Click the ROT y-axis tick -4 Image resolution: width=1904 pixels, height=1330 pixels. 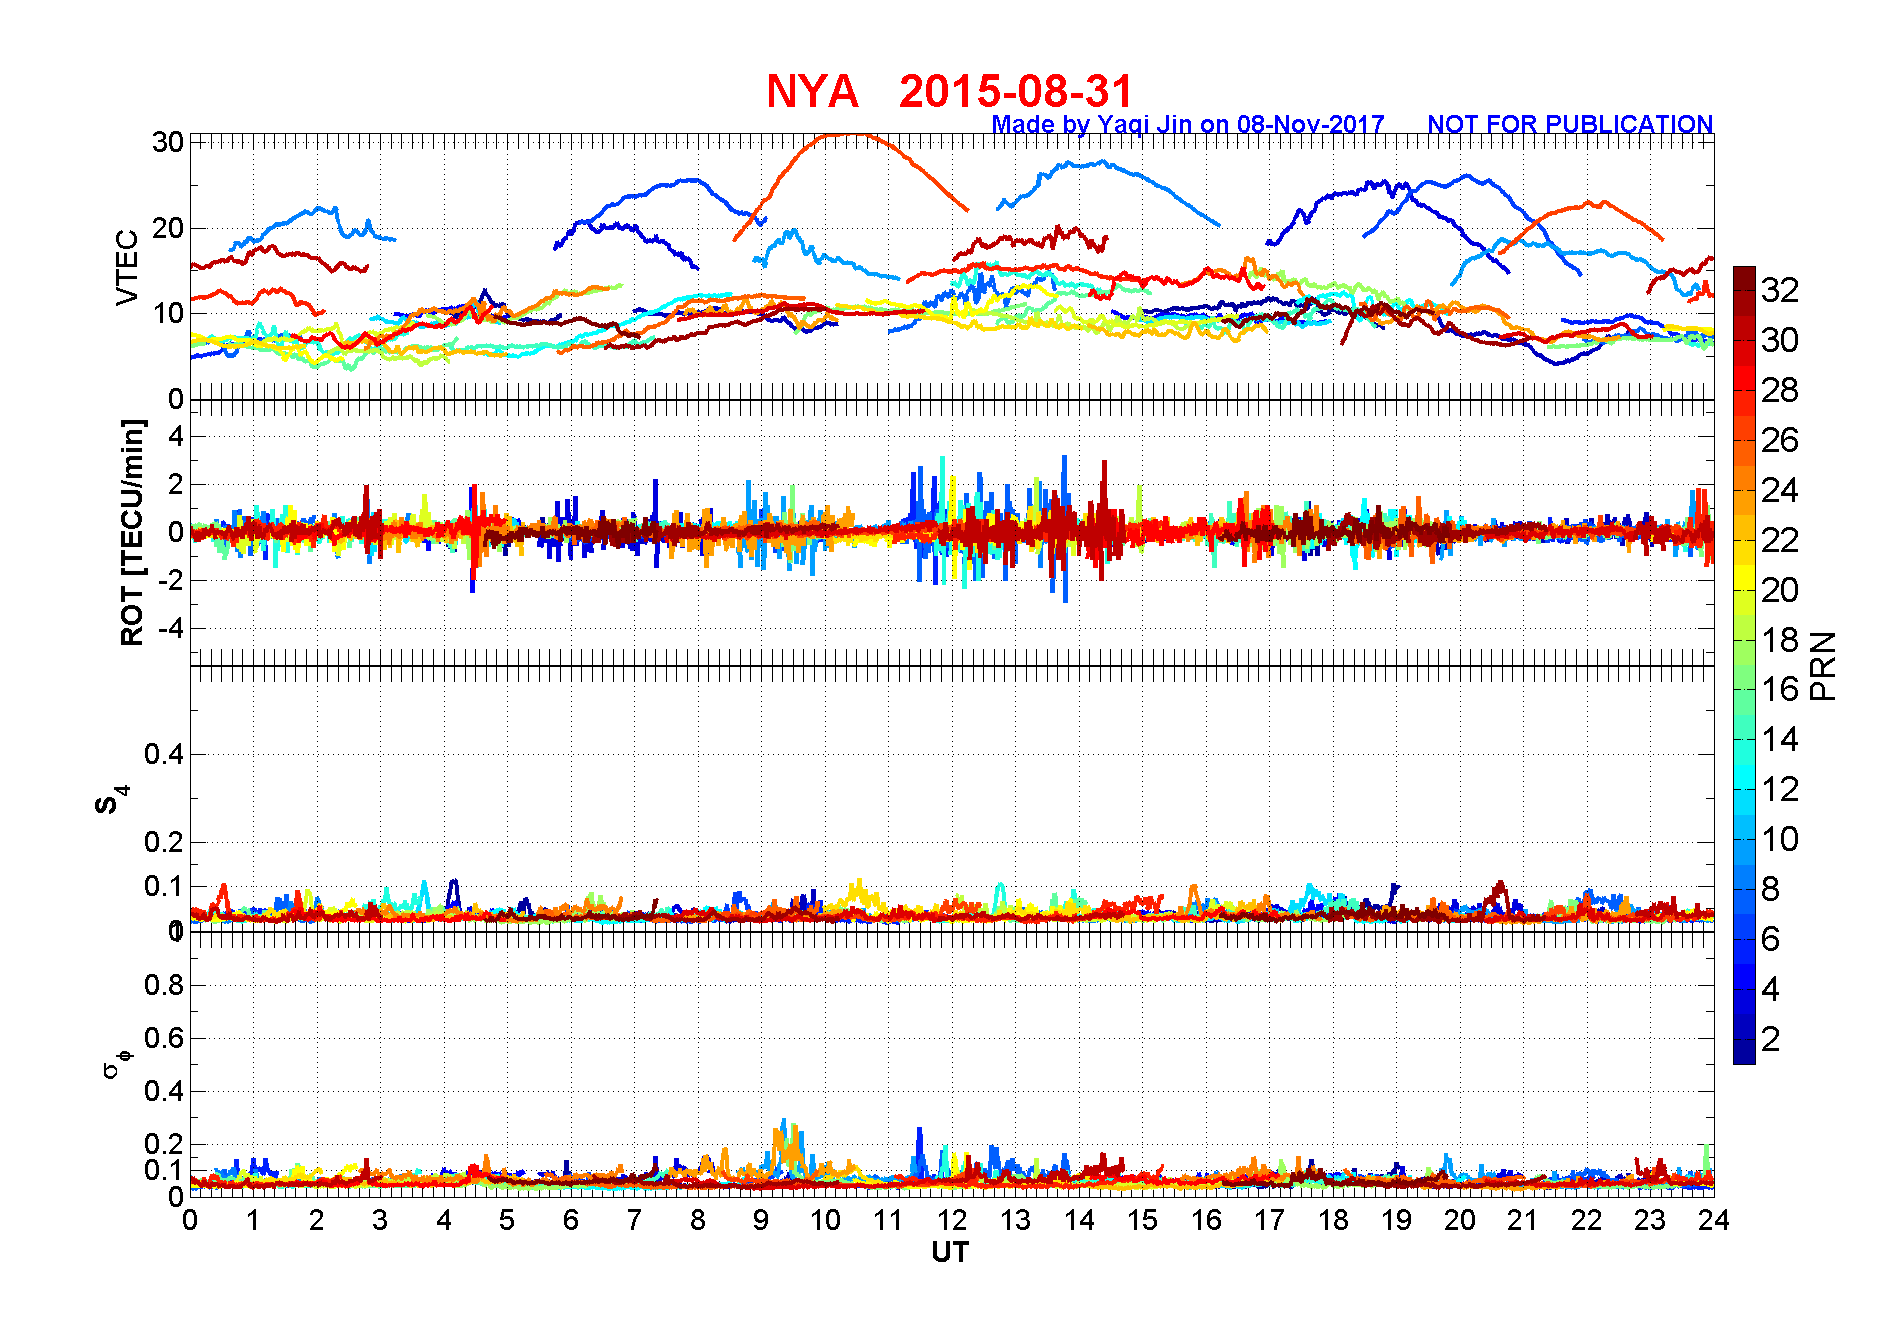[x=172, y=629]
